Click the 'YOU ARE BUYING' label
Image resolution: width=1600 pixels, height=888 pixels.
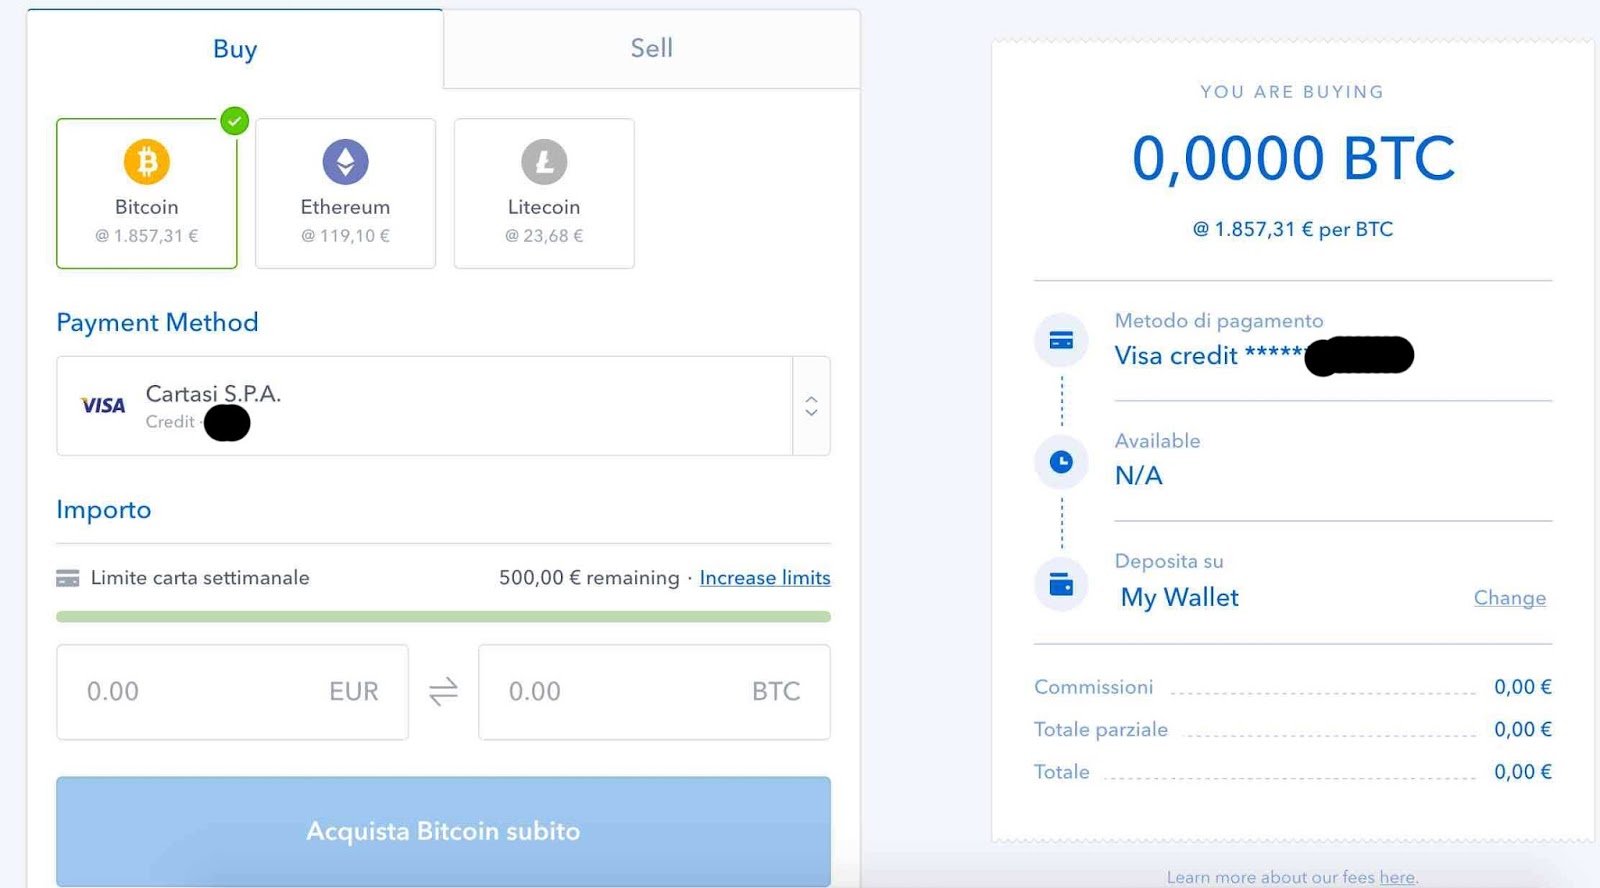[x=1292, y=92]
